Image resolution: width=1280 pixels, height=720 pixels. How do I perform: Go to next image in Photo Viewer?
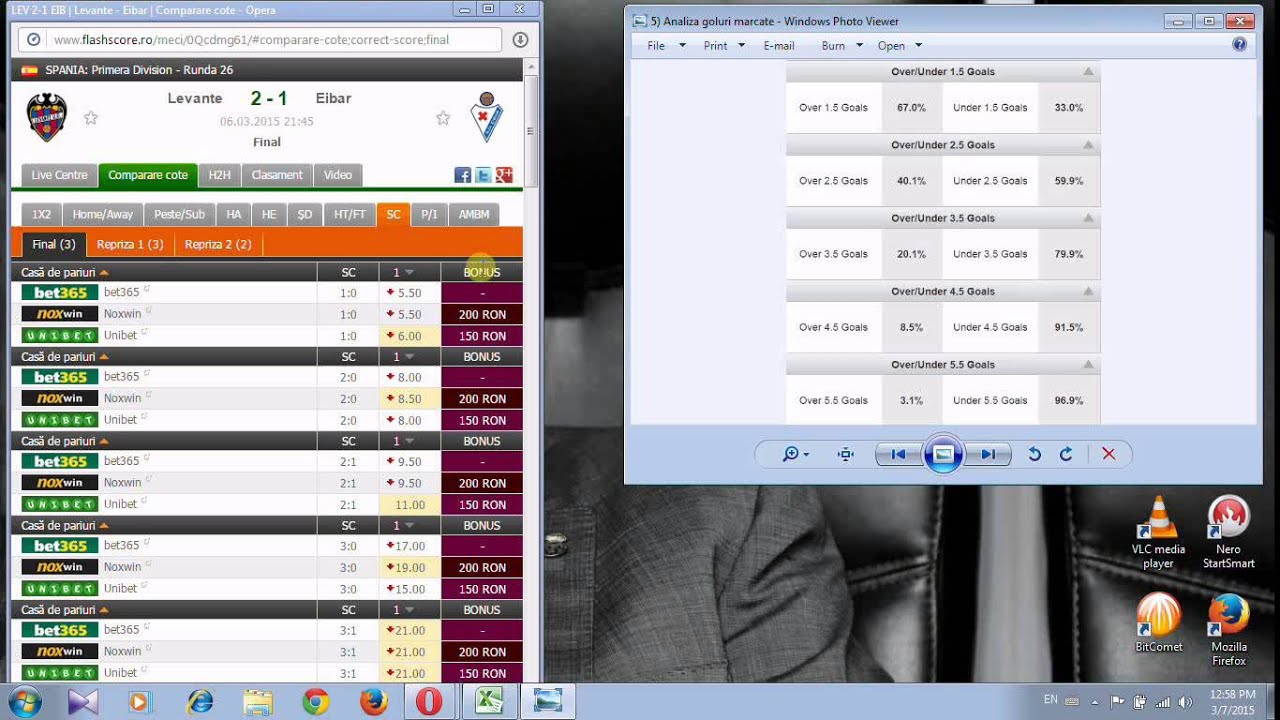coord(988,454)
